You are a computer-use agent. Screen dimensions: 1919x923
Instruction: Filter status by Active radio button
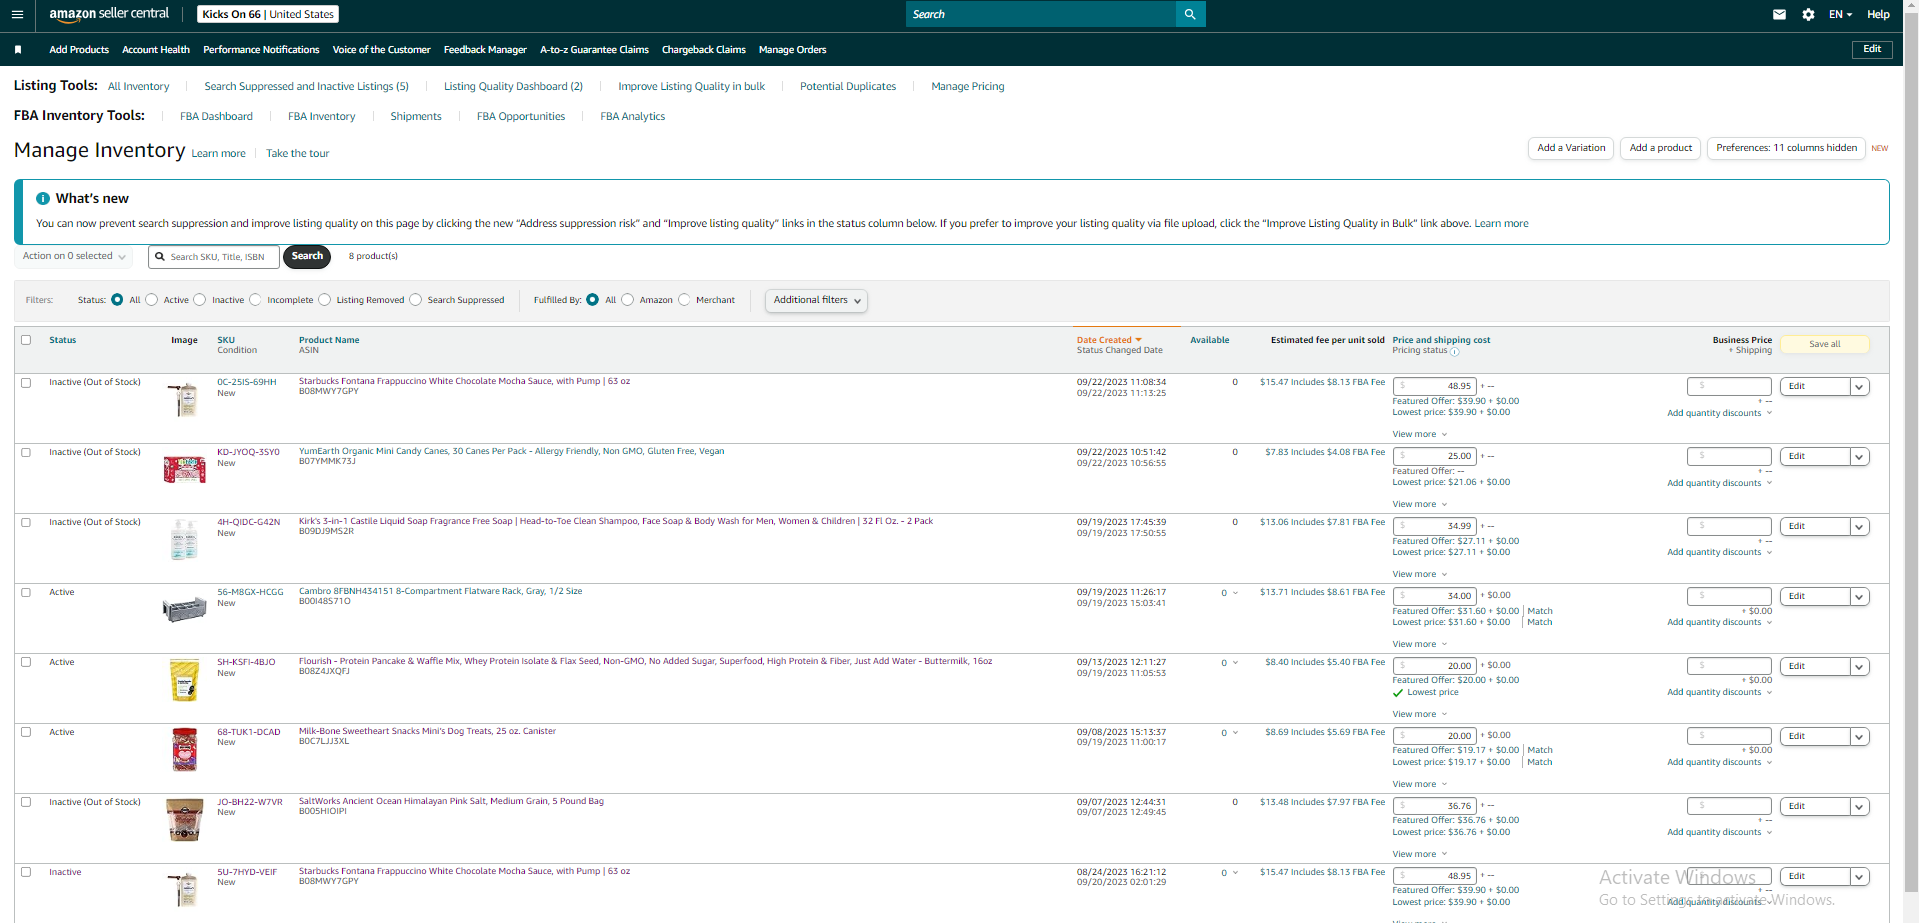pyautogui.click(x=152, y=300)
